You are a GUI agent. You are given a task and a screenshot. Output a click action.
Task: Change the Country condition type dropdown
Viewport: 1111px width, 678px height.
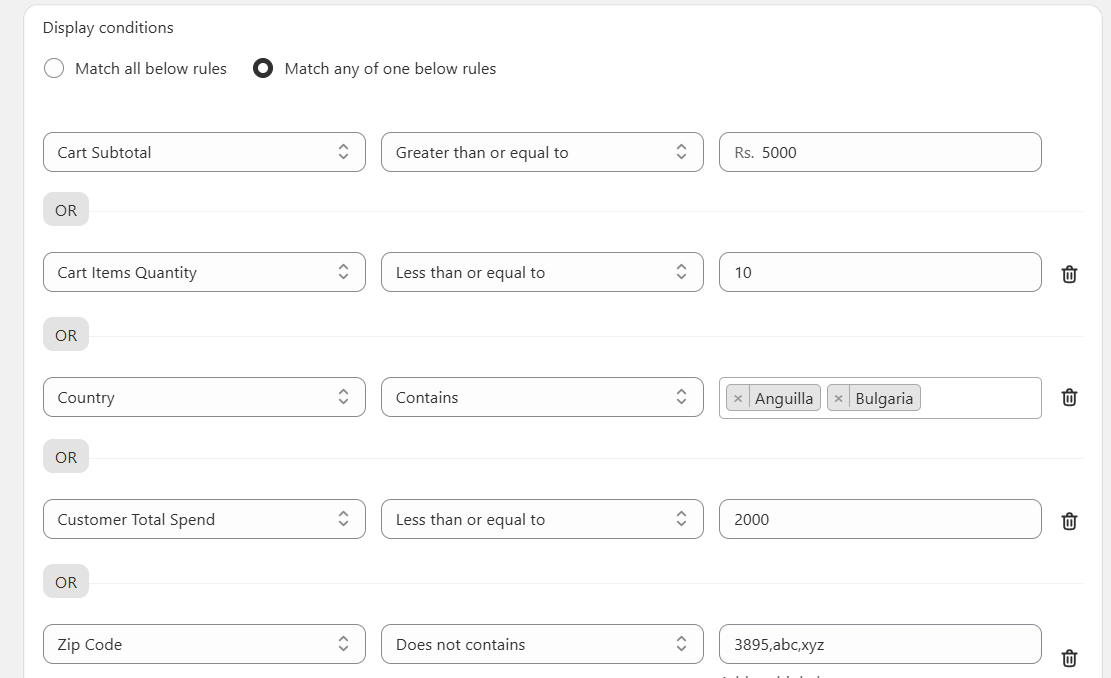click(x=204, y=397)
